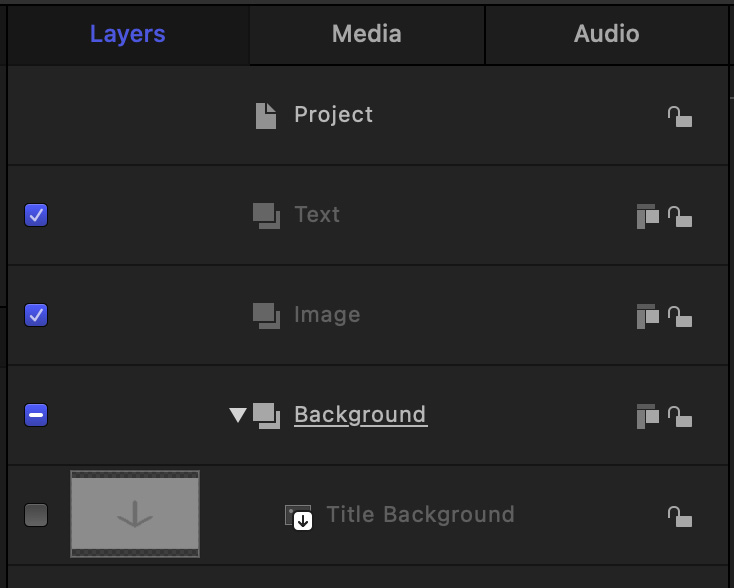Click the Text group stack icon
The height and width of the screenshot is (588, 734).
pyautogui.click(x=266, y=215)
